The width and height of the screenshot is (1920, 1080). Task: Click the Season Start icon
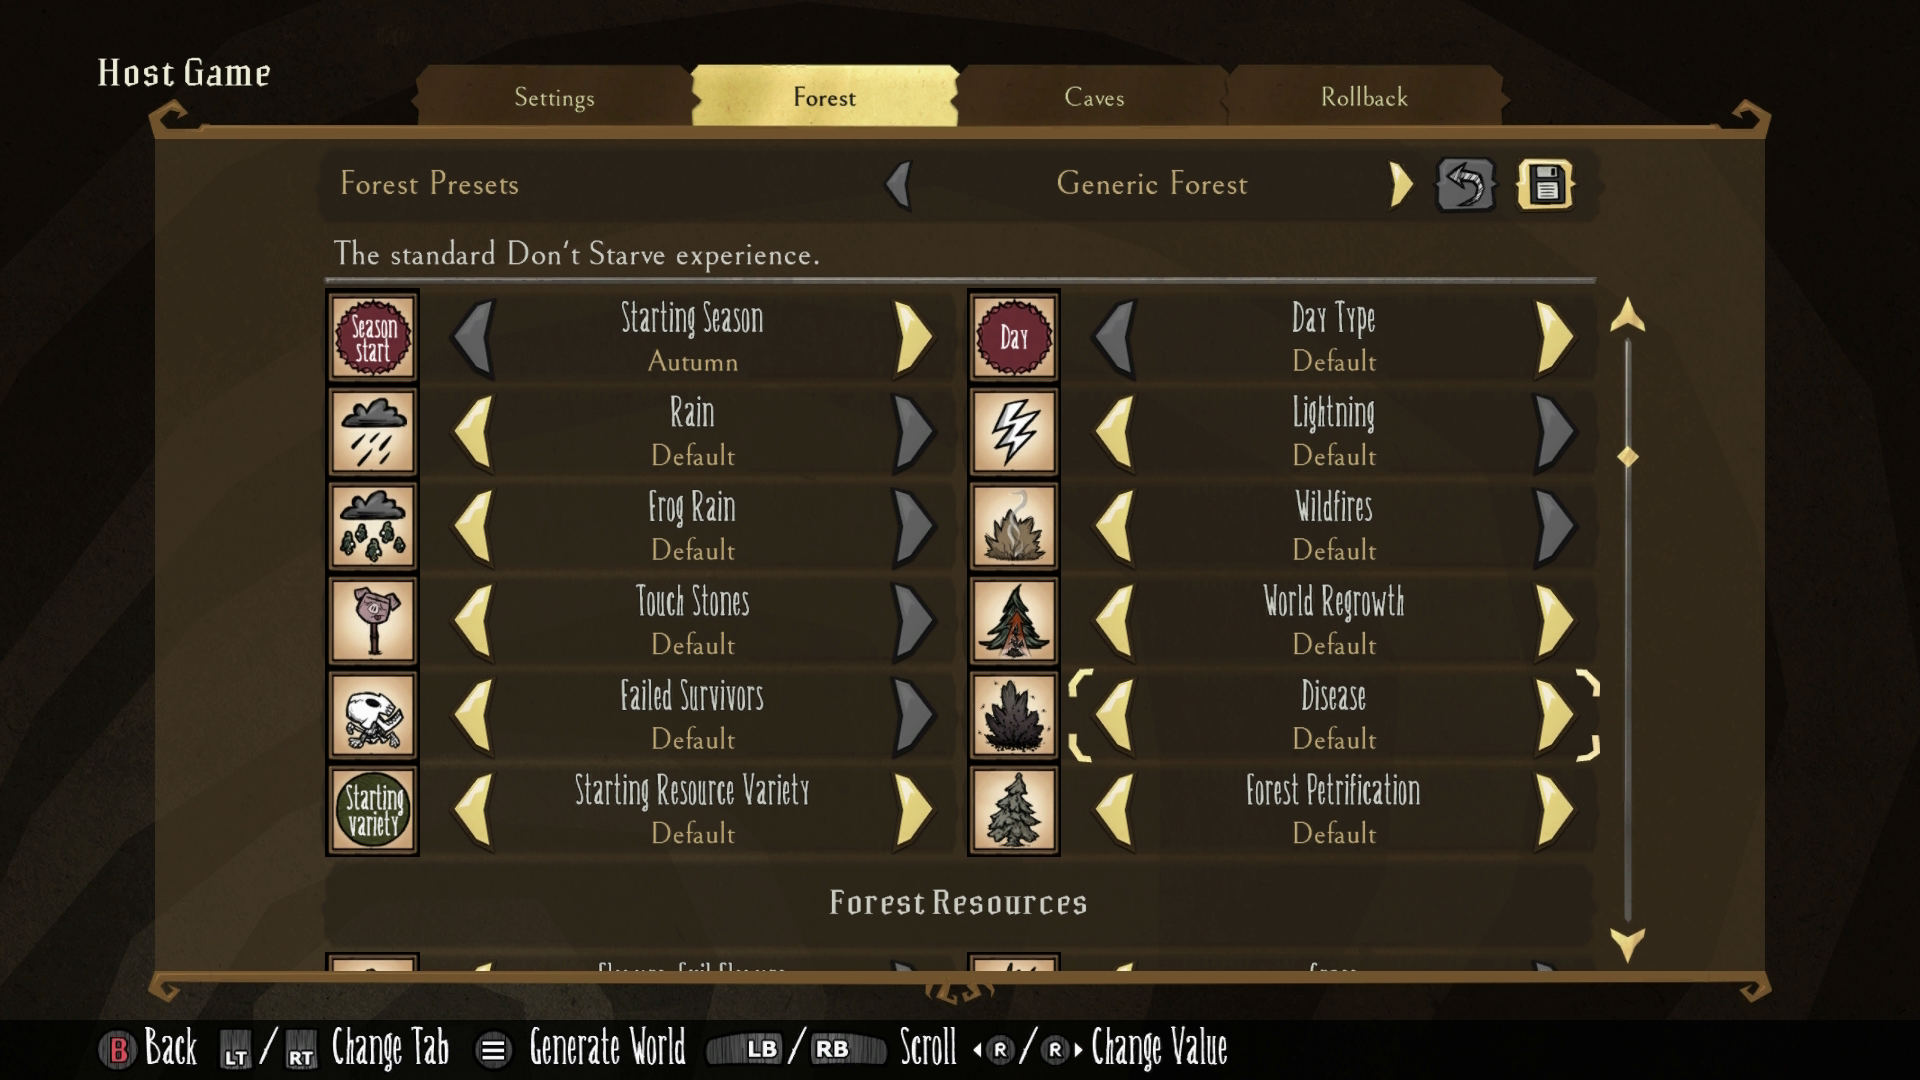372,335
